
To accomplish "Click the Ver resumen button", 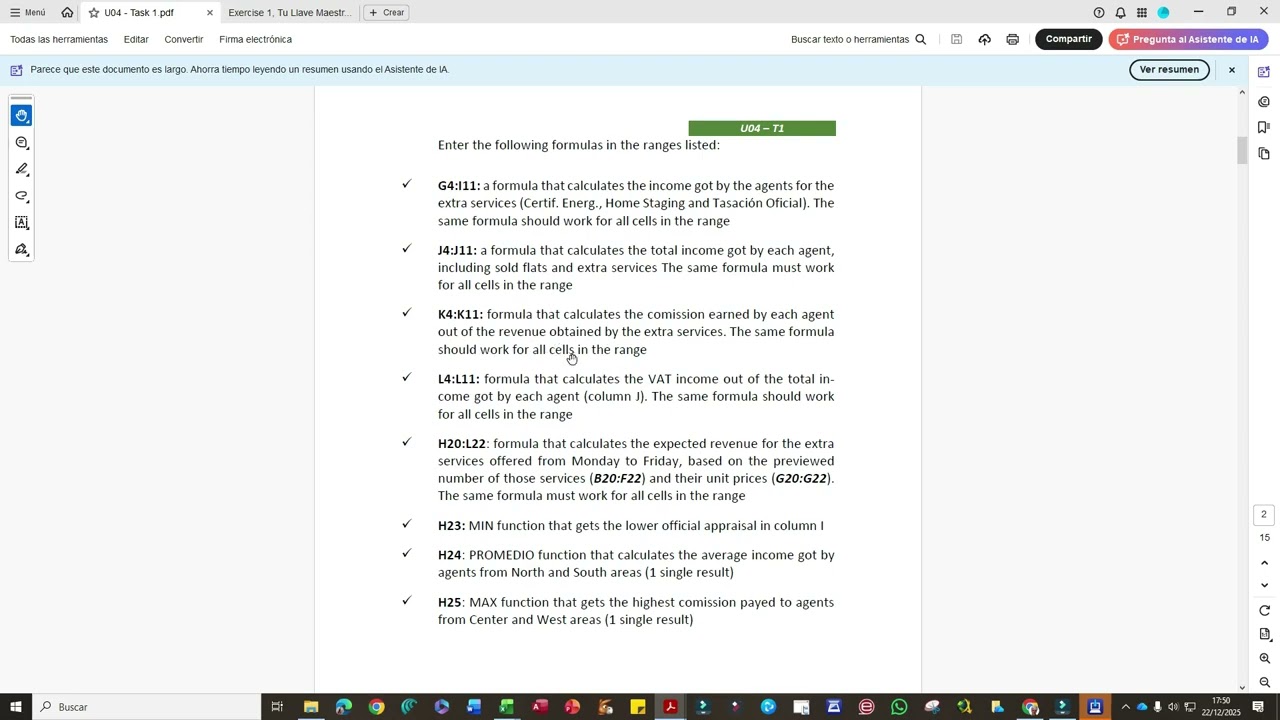I will [1169, 69].
